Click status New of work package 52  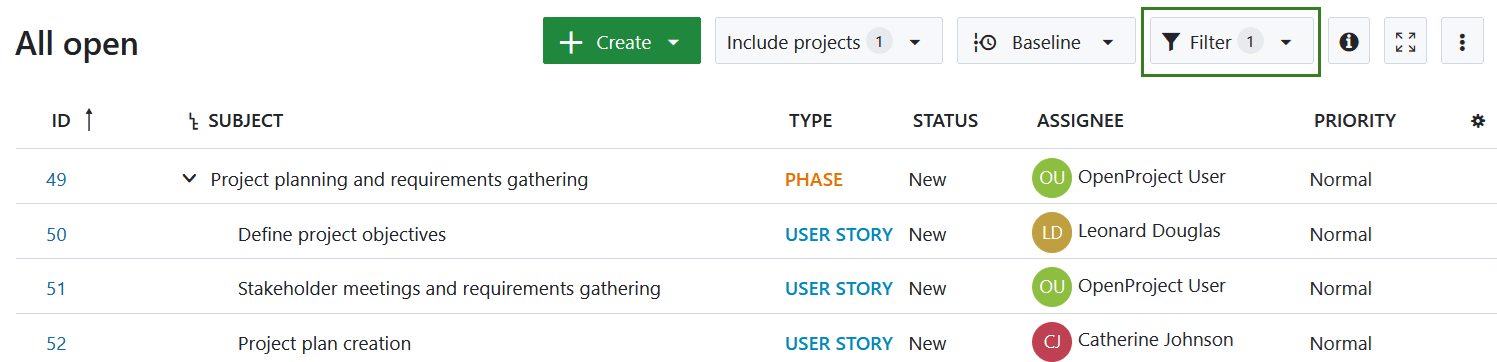coord(927,344)
